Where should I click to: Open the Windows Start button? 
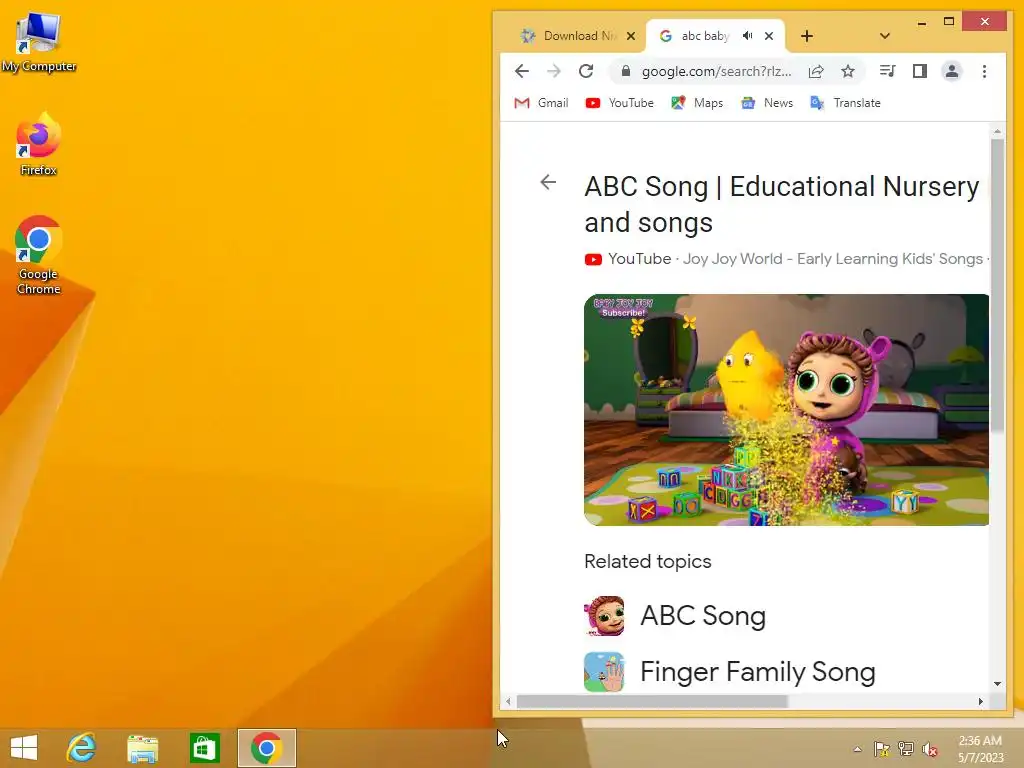coord(24,748)
